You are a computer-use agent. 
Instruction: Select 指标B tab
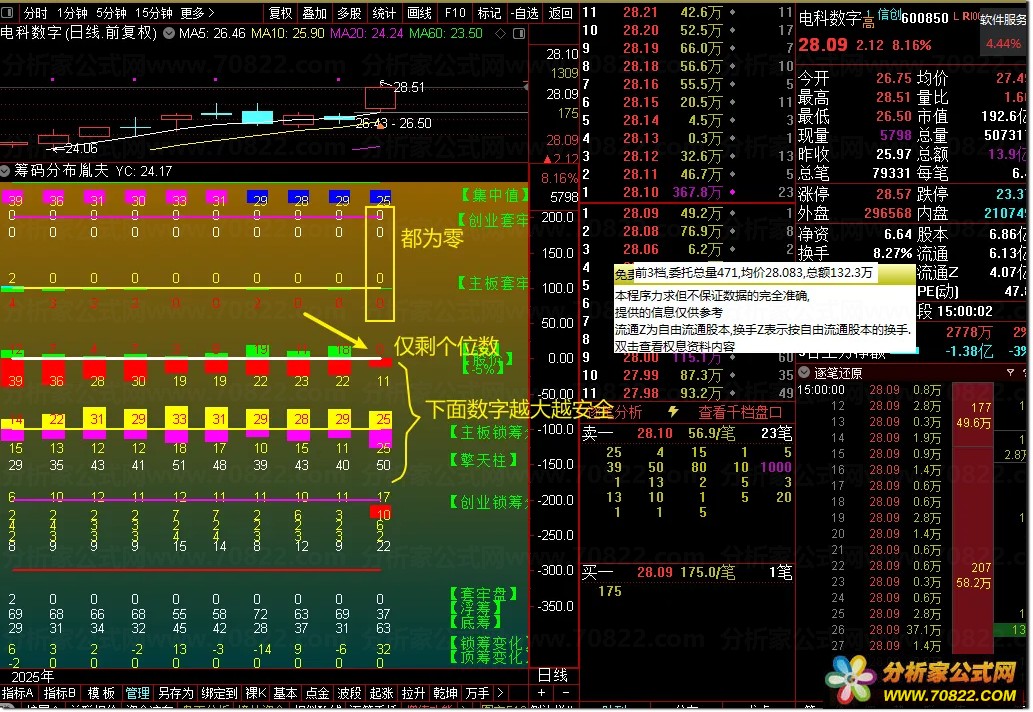[59, 693]
